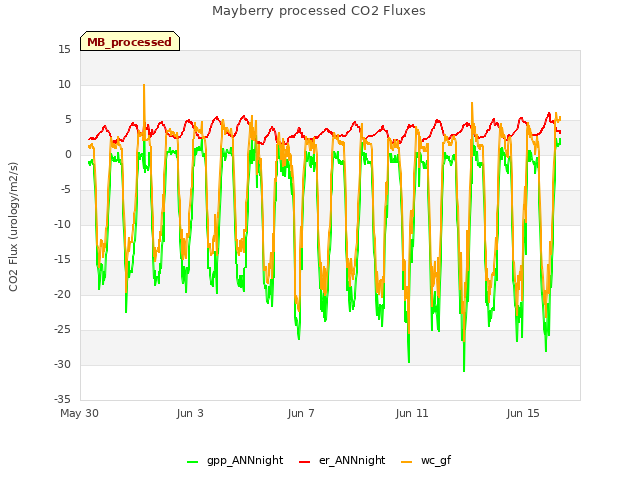
Task: Click the 0 y-axis tick label
Action: click(68, 155)
